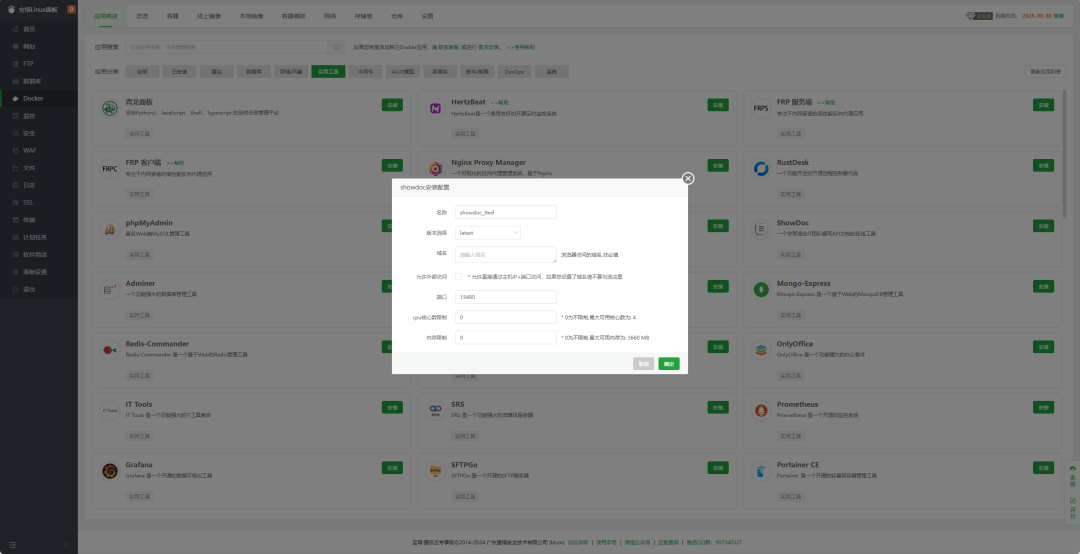
Task: Open 计划任务 cron icon in sidebar
Action: [x=16, y=237]
